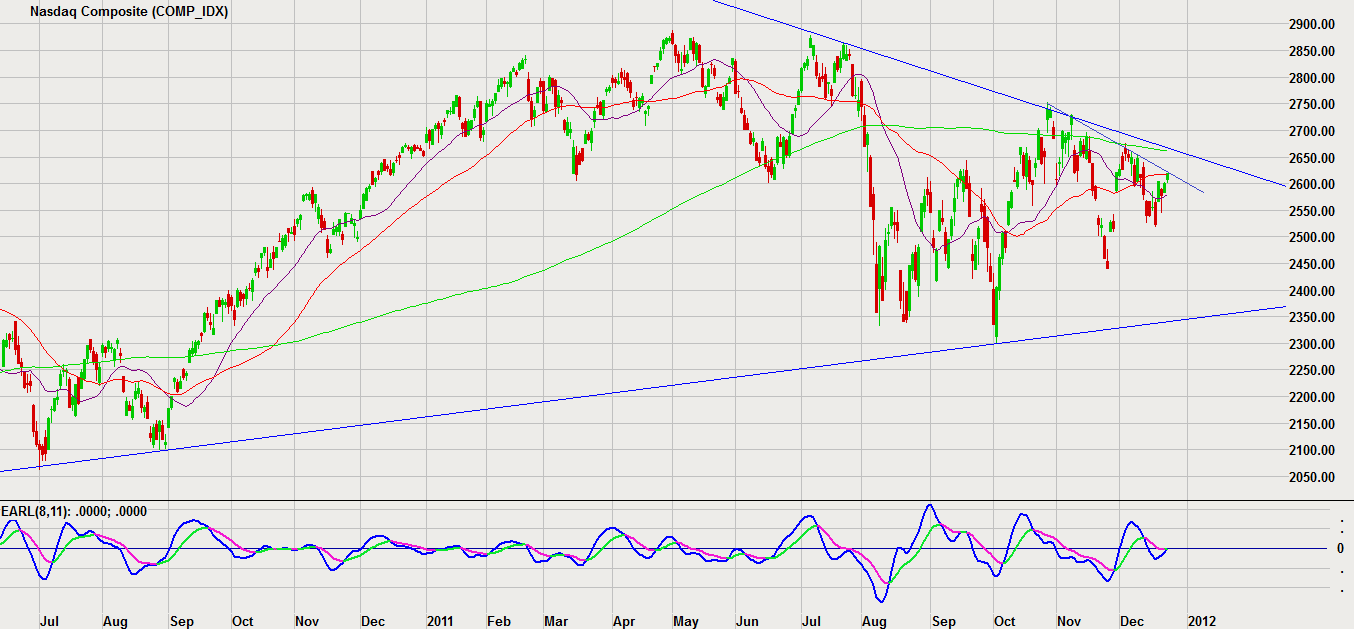
Task: Click the oscillator's horizontal zero line
Action: 1250,548
